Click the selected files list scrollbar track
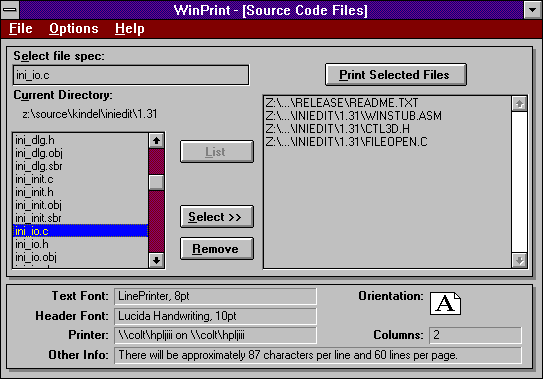The height and width of the screenshot is (379, 543). pos(519,182)
